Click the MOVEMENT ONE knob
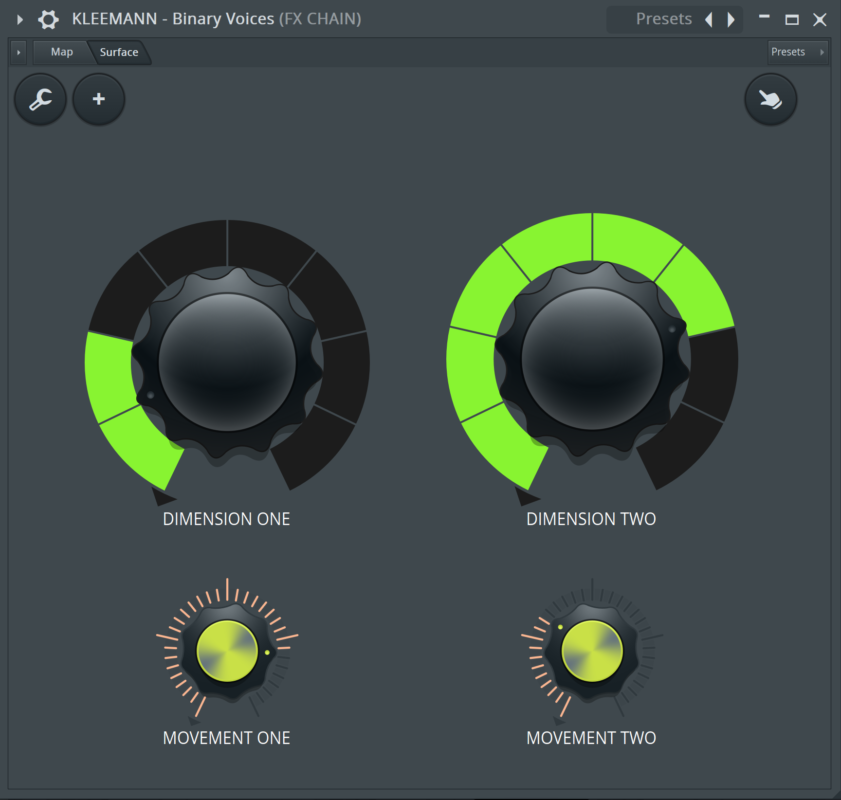This screenshot has height=800, width=841. click(x=227, y=650)
